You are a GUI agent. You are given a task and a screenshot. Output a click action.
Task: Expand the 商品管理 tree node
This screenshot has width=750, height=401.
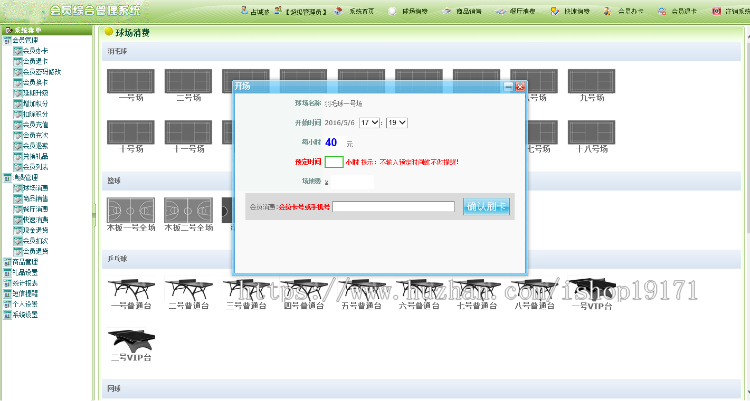(7, 262)
